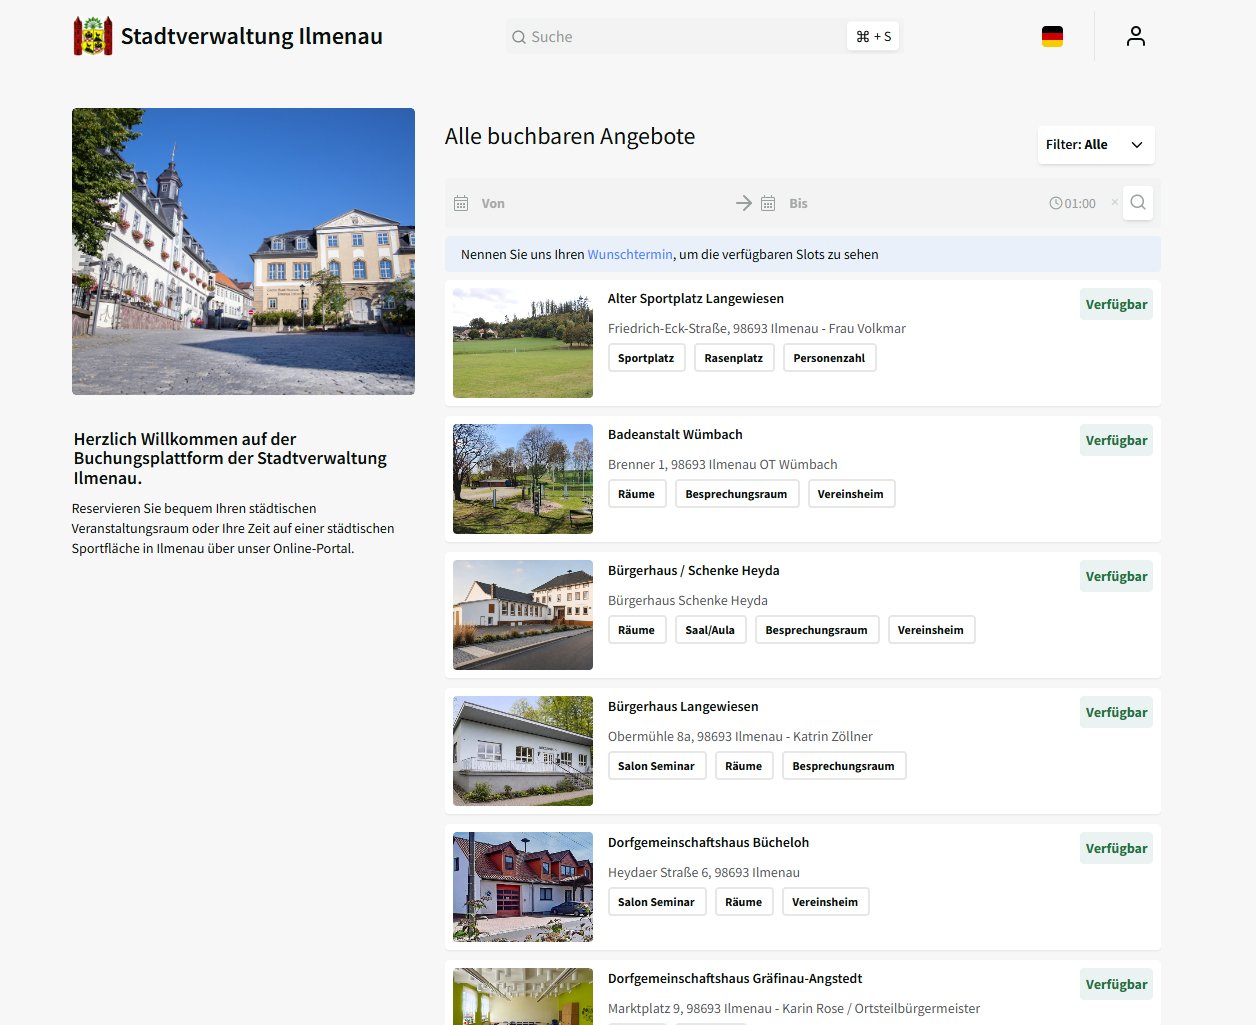The image size is (1256, 1025).
Task: Open the Stadtverwaltung Ilmenau home title
Action: (x=252, y=36)
